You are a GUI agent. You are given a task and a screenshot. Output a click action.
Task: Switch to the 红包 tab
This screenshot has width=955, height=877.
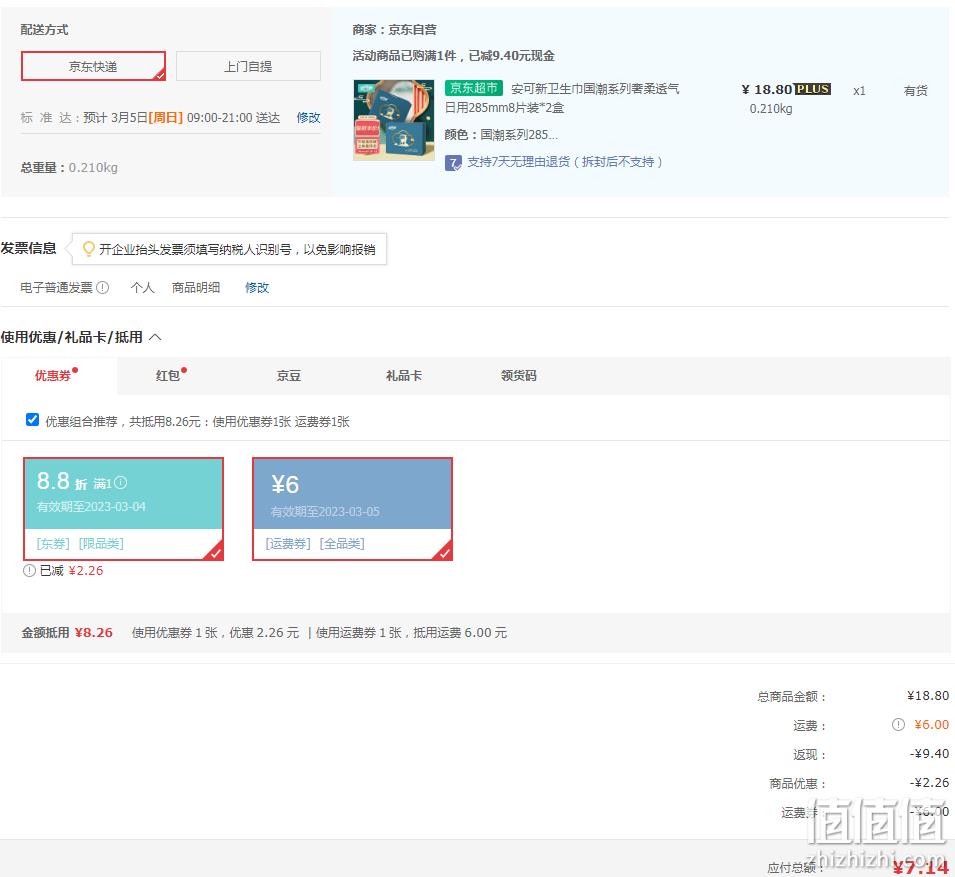tap(168, 375)
